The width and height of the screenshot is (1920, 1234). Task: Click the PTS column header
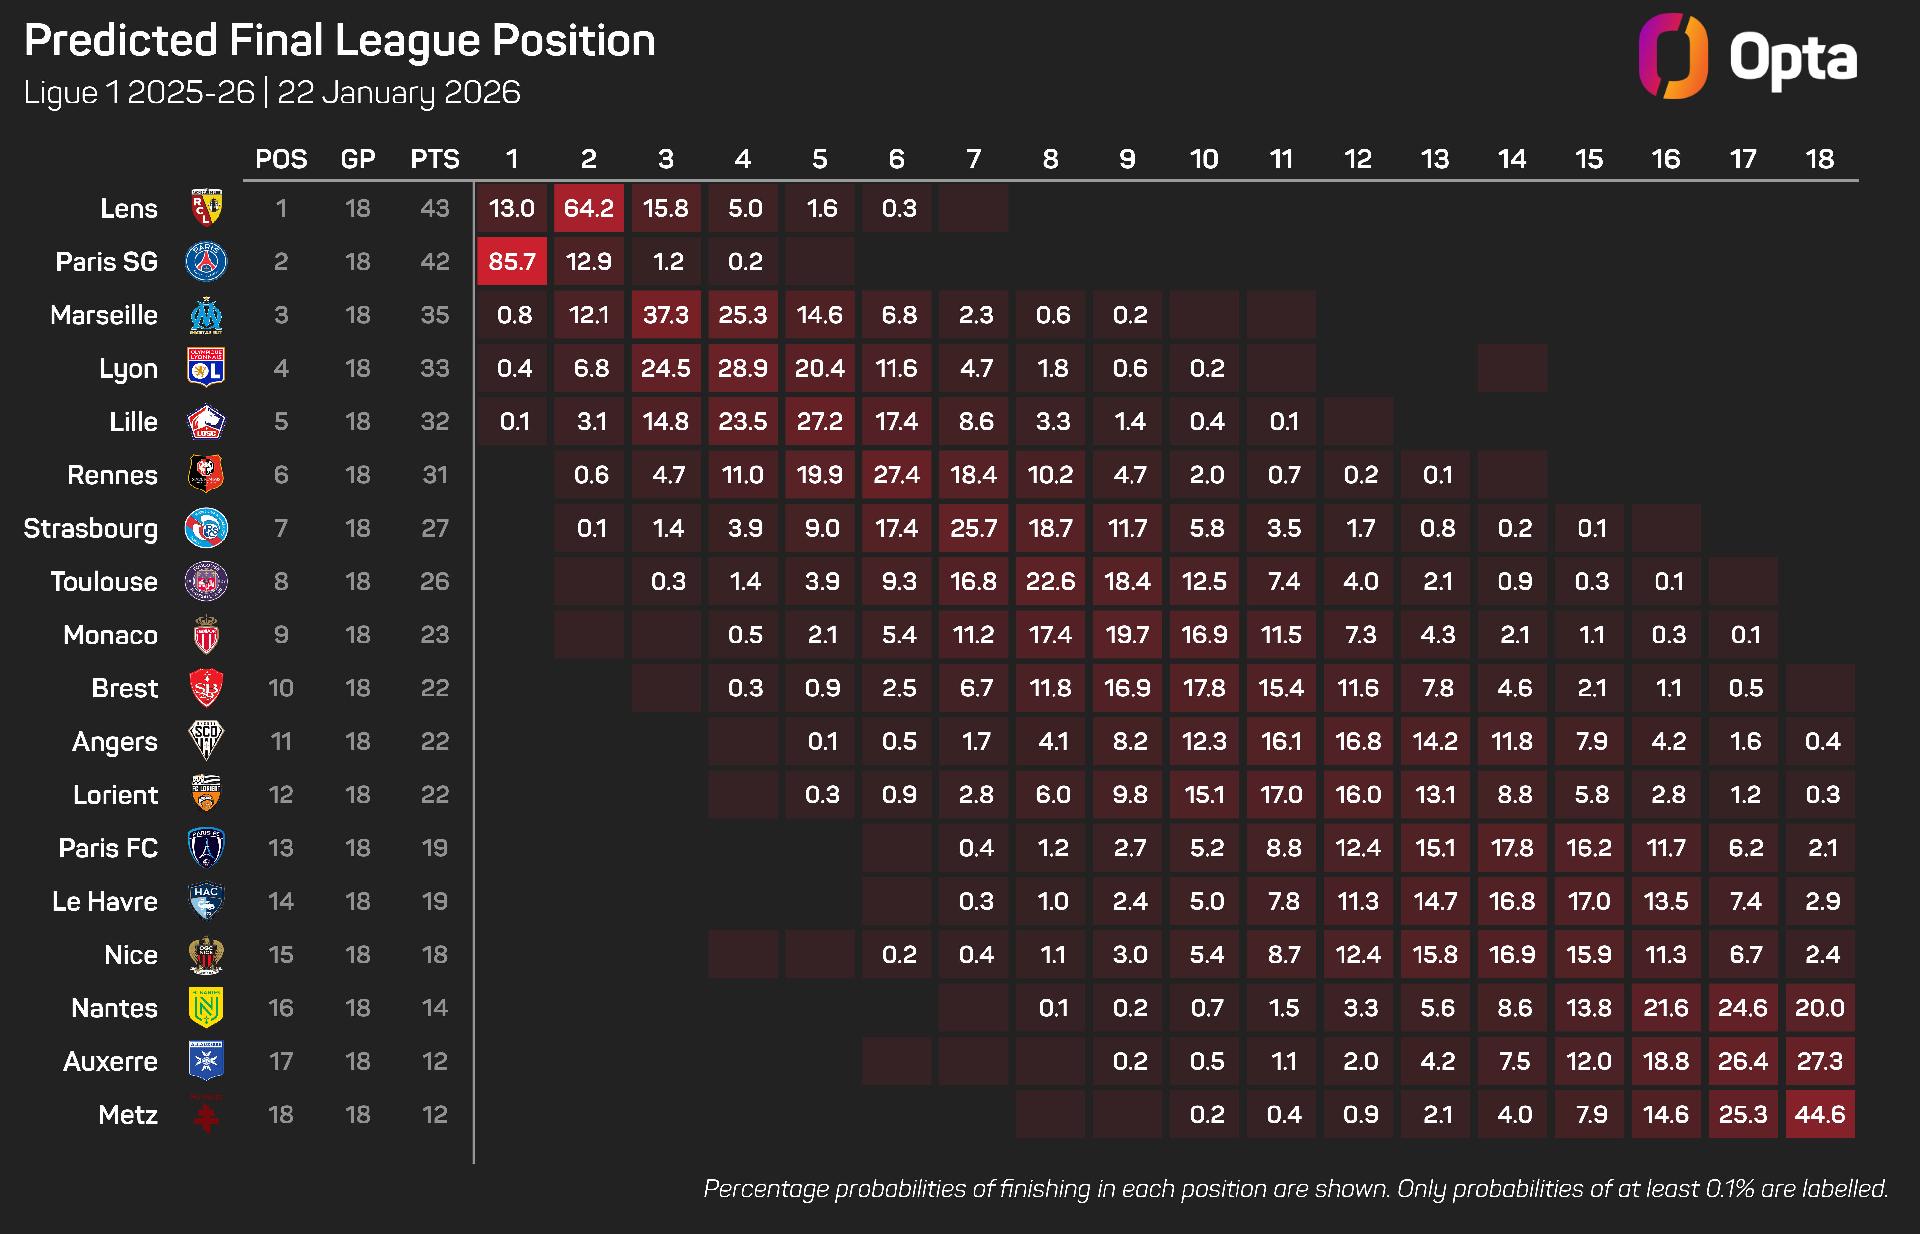tap(435, 159)
